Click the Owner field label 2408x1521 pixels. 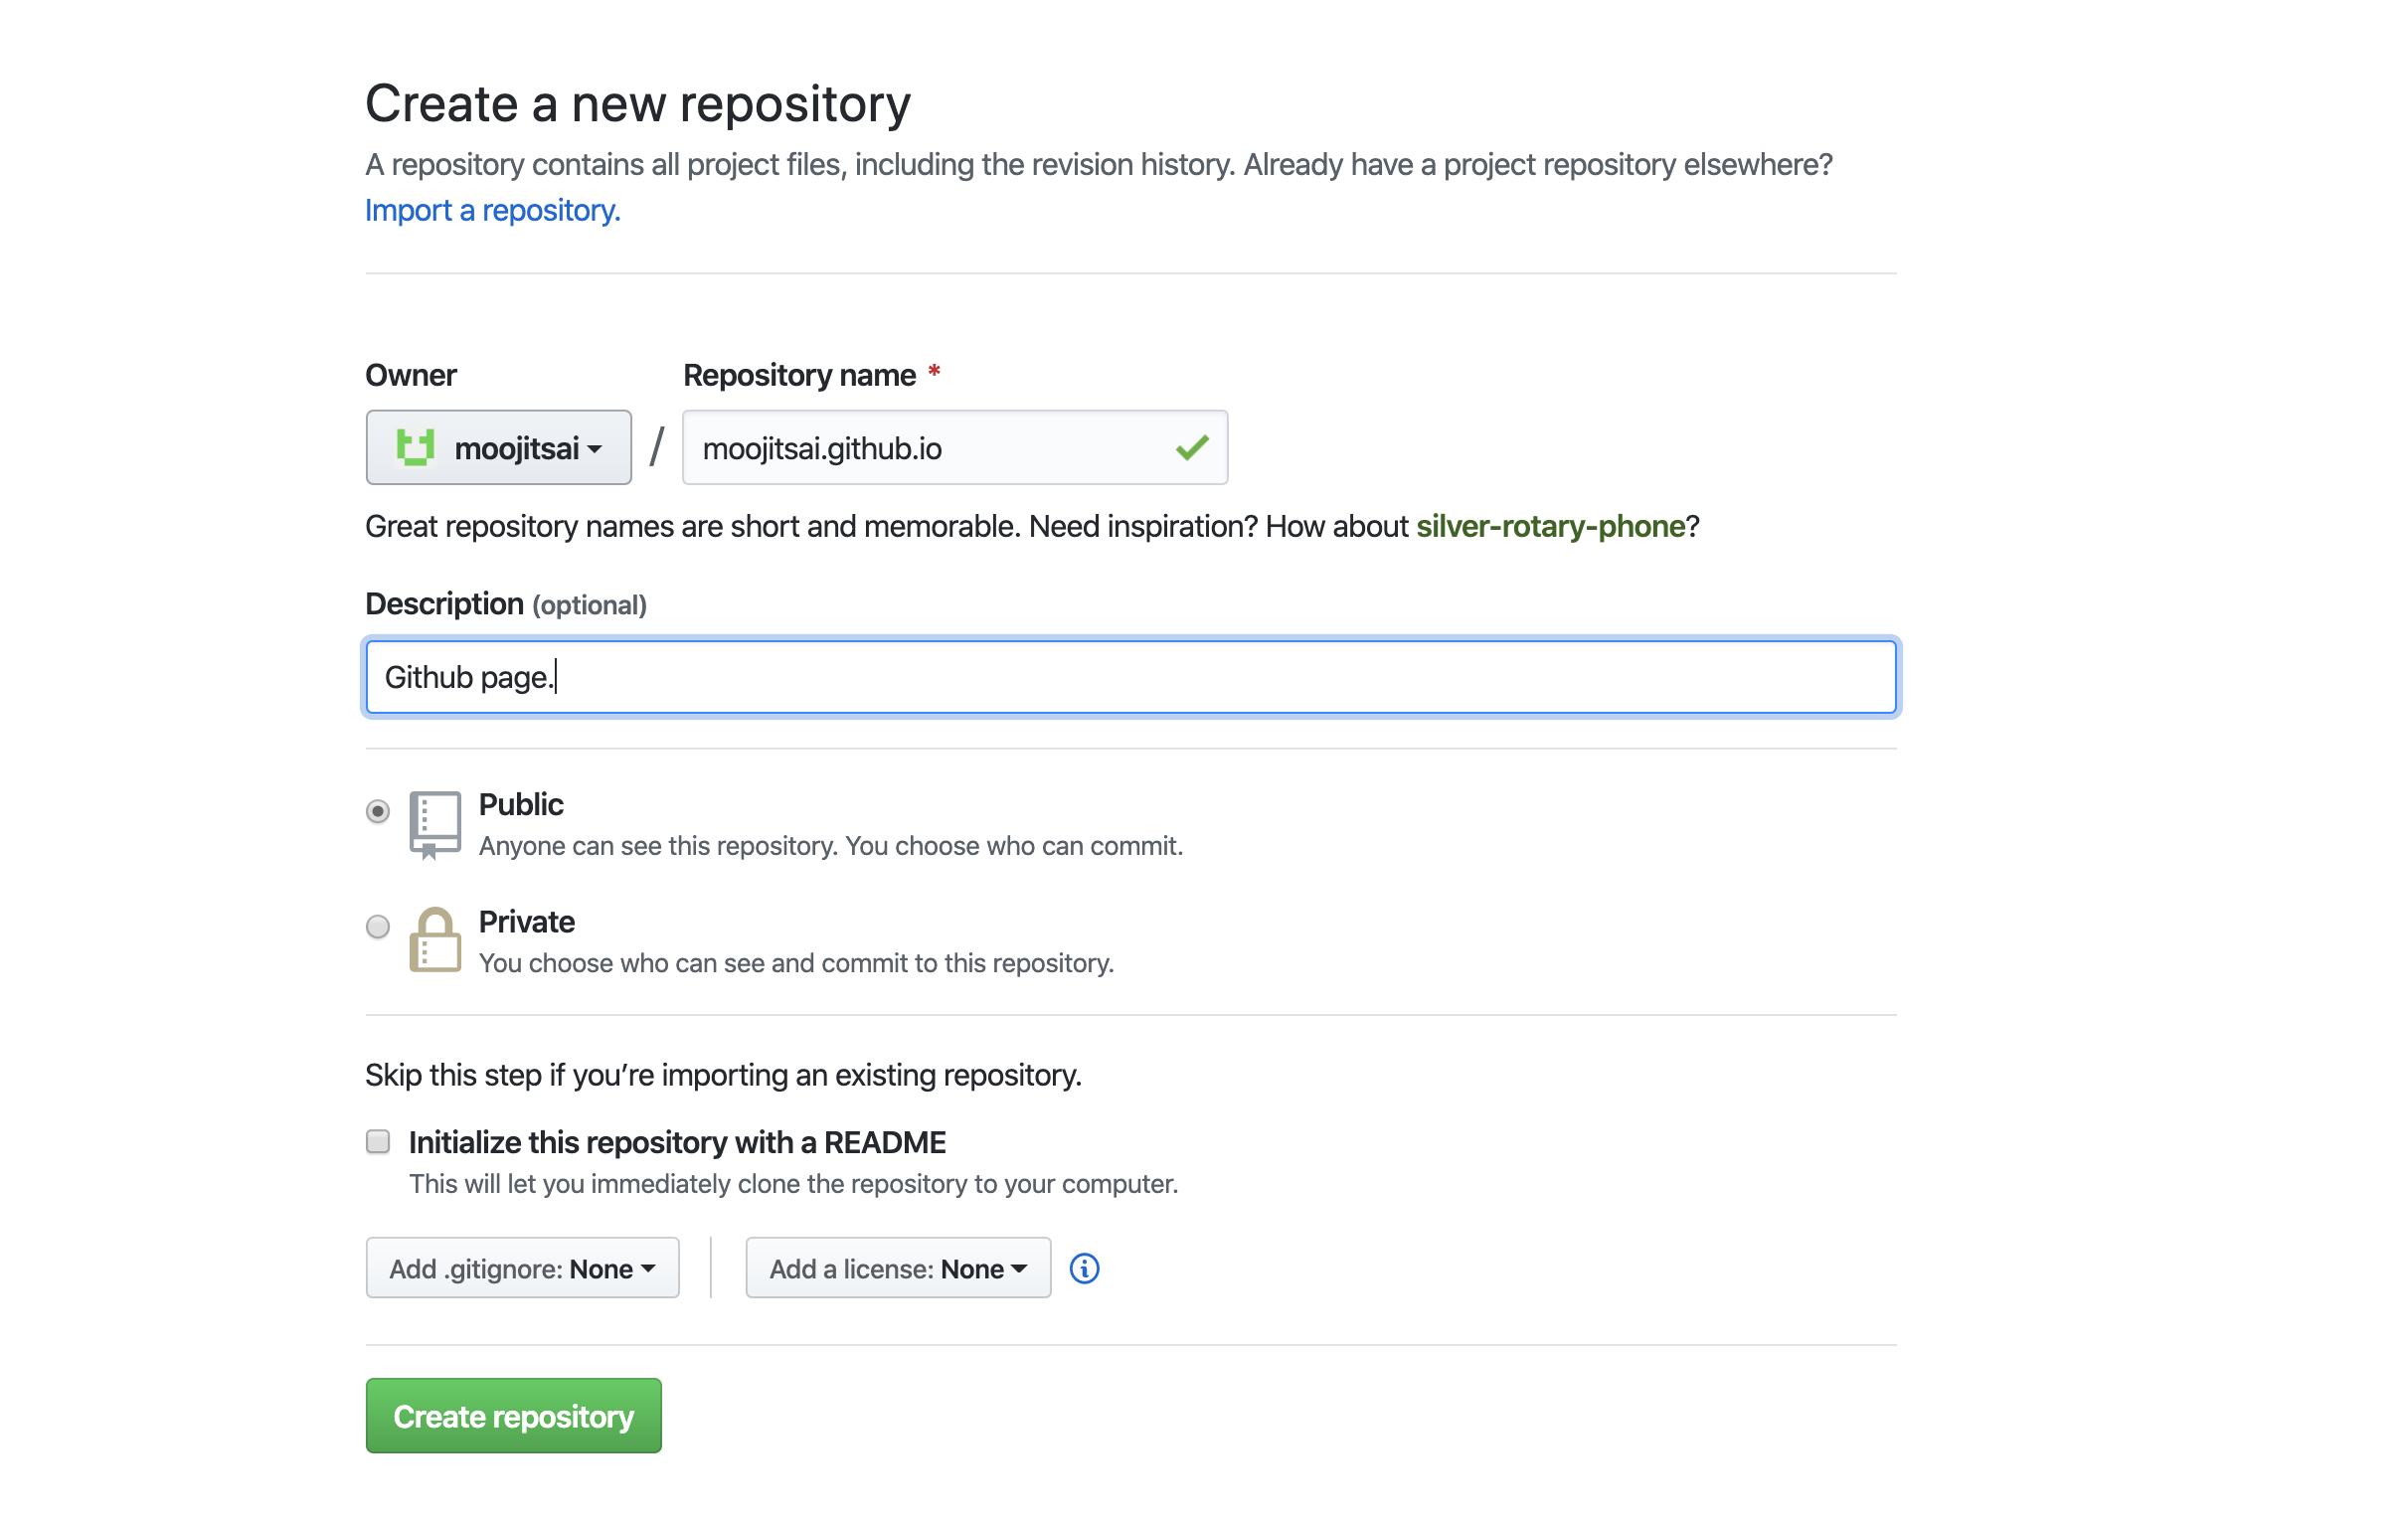click(x=411, y=375)
